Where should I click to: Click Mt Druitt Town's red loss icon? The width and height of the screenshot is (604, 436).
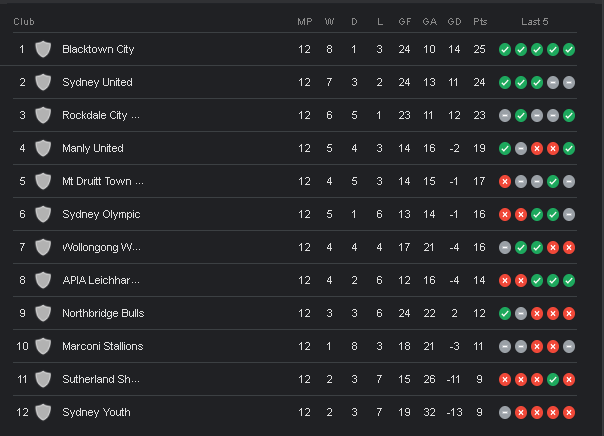tap(505, 182)
